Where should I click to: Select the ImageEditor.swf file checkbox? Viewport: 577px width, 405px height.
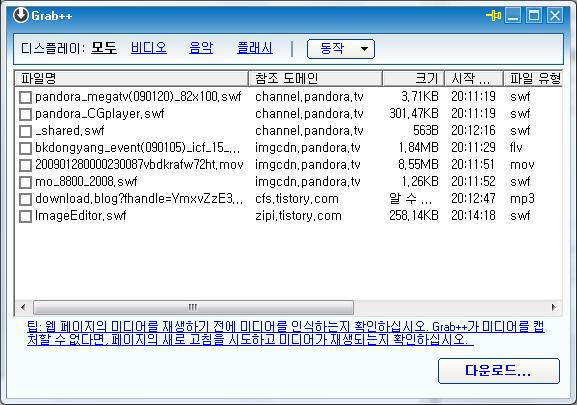pyautogui.click(x=25, y=216)
